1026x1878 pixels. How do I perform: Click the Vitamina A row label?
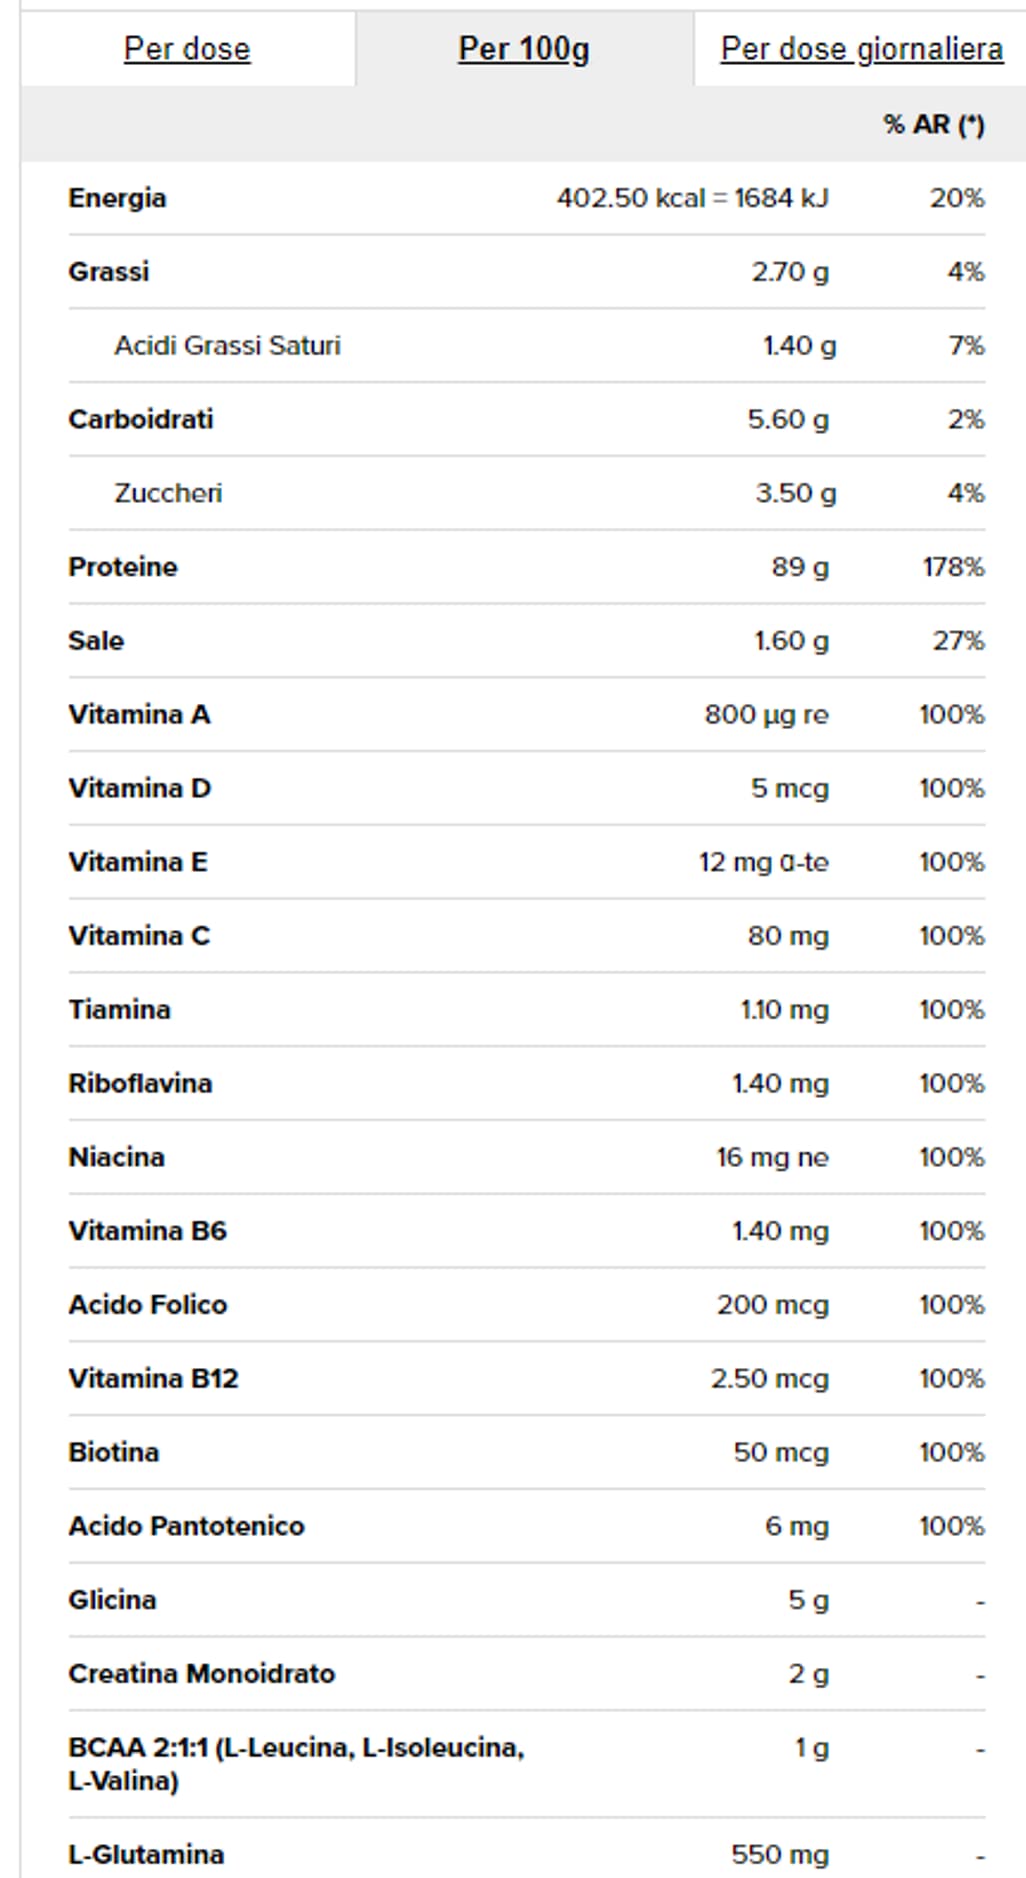coord(139,715)
